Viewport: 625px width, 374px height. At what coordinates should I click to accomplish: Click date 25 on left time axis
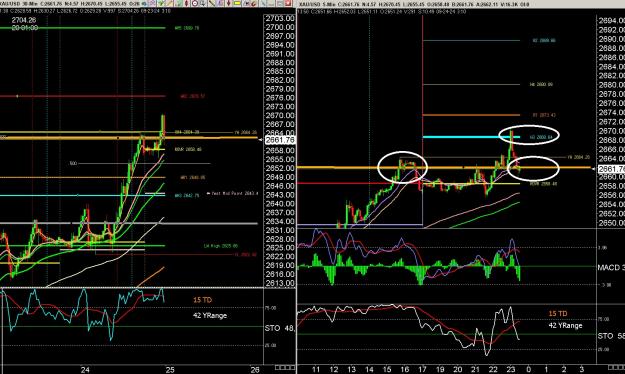(x=170, y=370)
